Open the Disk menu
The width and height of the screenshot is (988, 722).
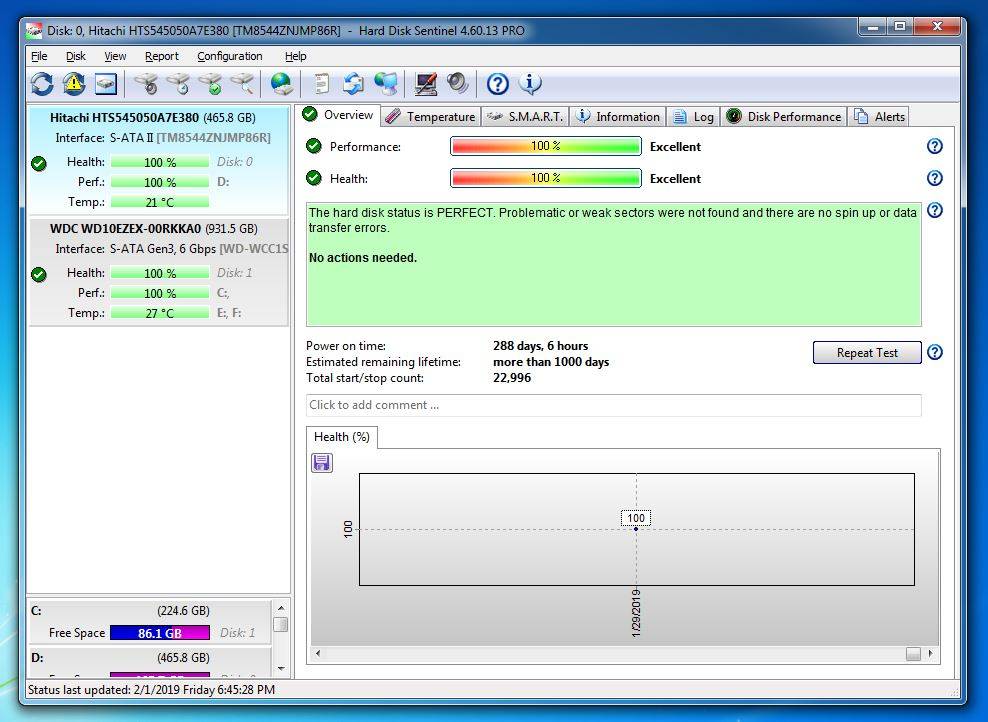(76, 56)
